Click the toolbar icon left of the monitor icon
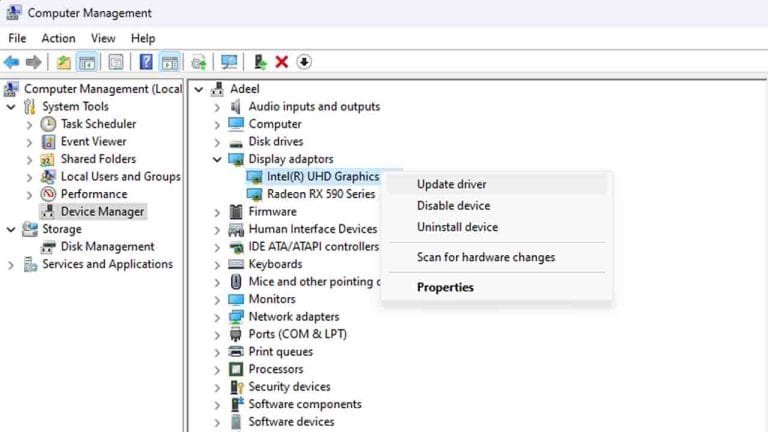Viewport: 768px width, 432px height. click(x=199, y=62)
